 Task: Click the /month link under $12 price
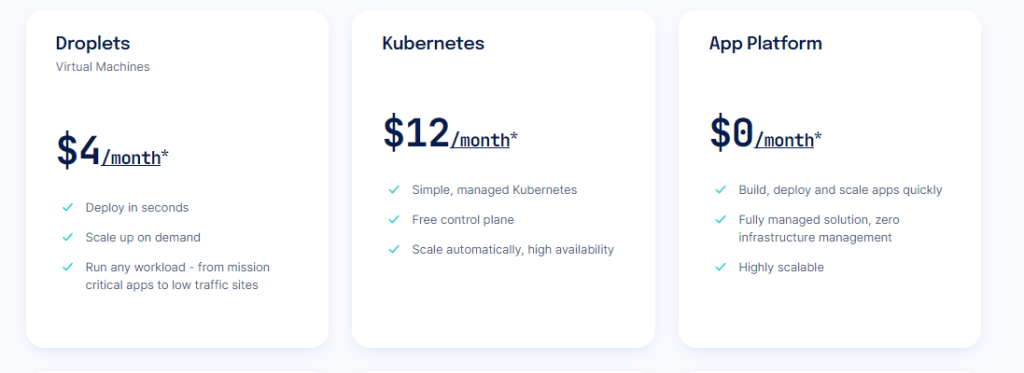tap(480, 140)
